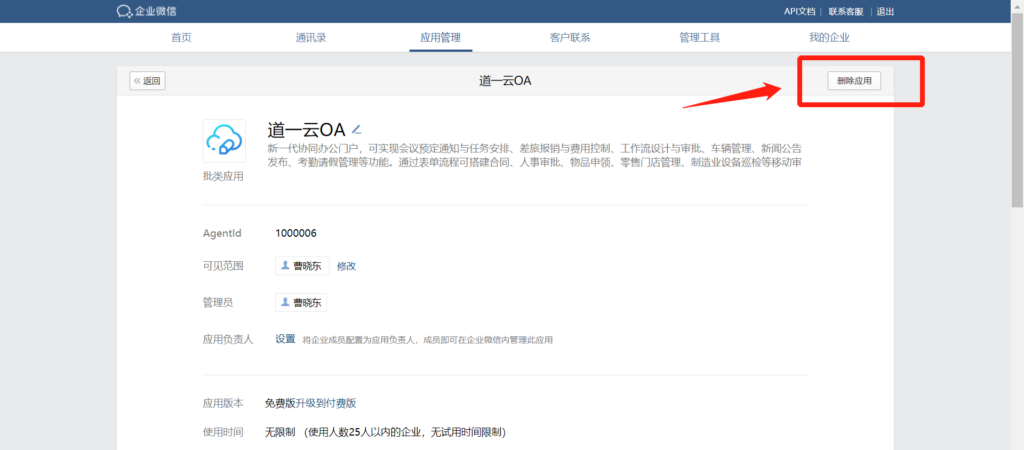Click the 返回 back button

click(x=147, y=81)
